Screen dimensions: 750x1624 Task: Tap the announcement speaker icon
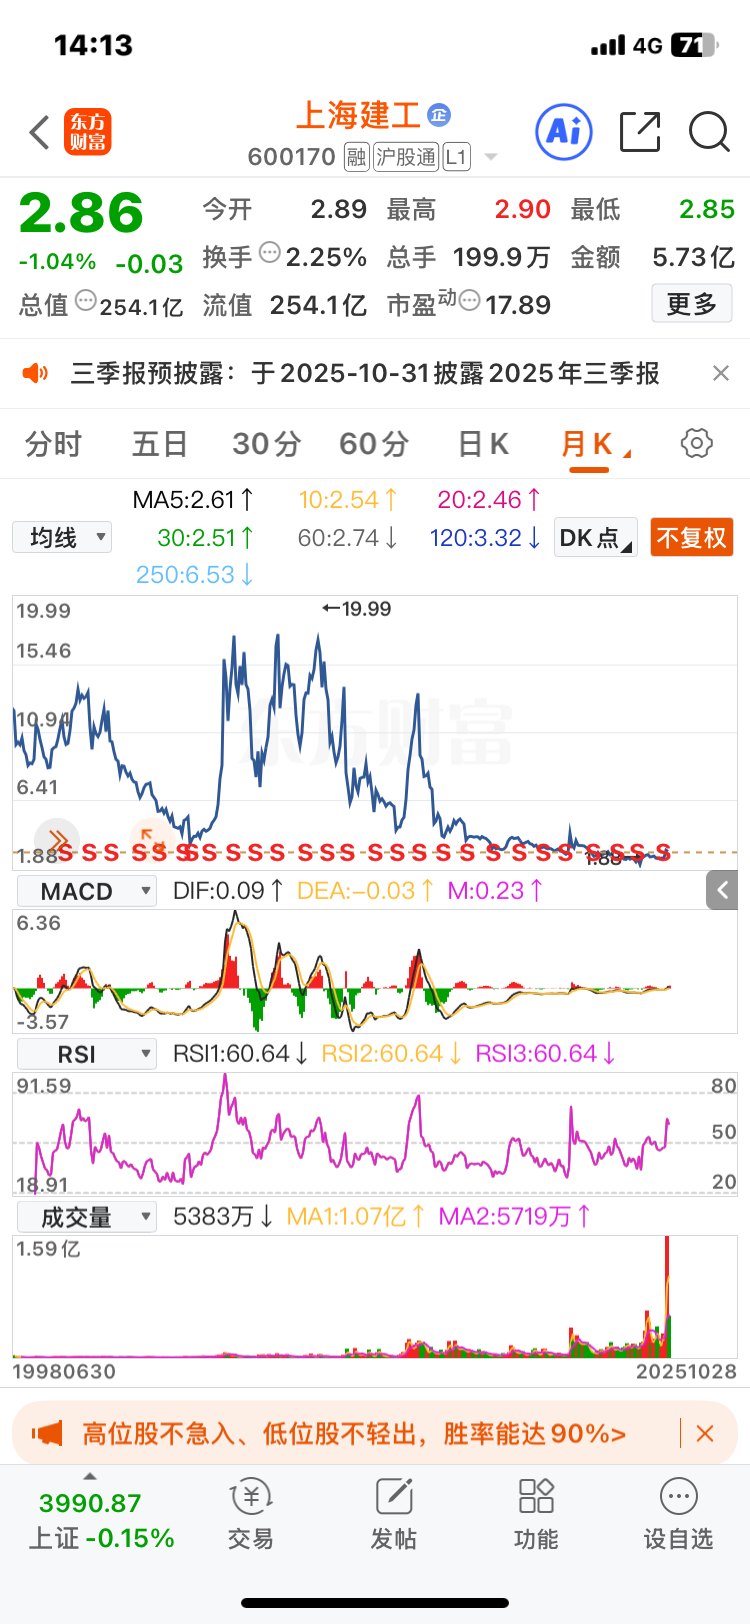point(35,373)
